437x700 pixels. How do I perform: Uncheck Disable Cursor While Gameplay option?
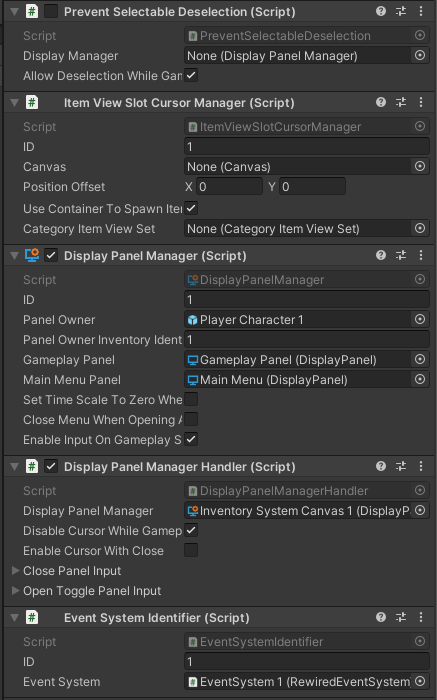pyautogui.click(x=191, y=530)
